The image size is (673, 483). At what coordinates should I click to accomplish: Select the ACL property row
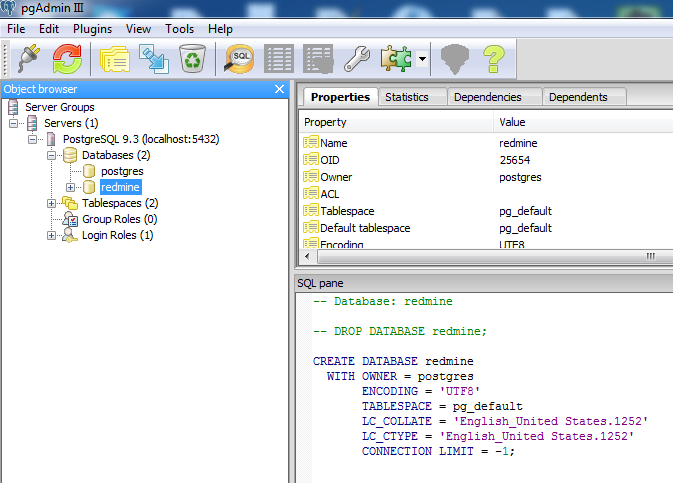[x=486, y=194]
